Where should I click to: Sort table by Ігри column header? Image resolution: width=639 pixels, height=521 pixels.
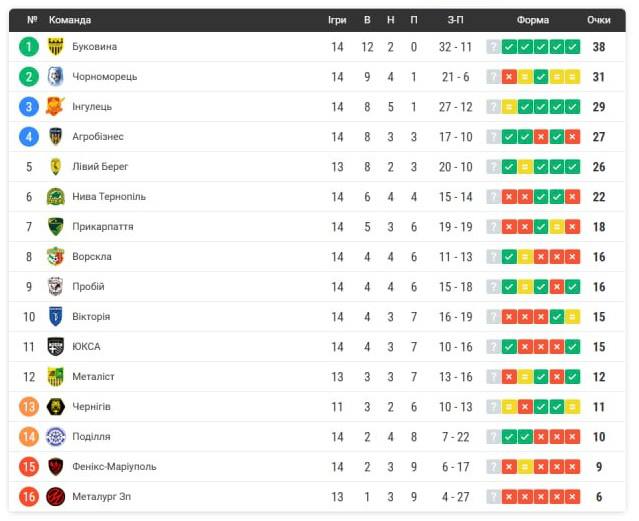337,20
